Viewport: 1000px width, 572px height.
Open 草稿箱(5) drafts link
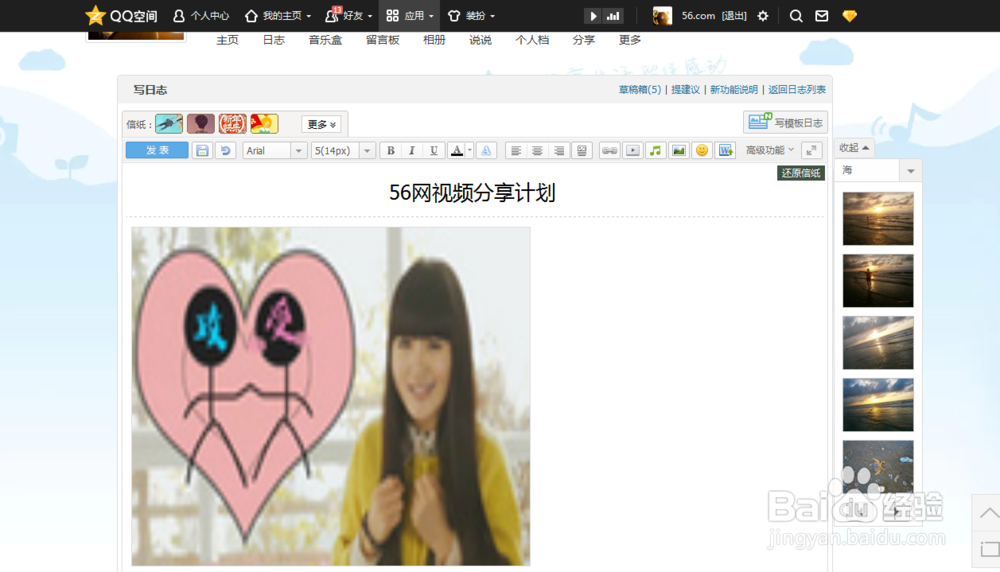pos(640,90)
